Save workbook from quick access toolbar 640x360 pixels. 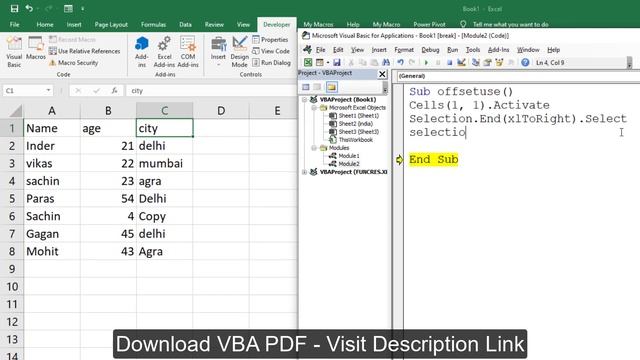(14, 9)
